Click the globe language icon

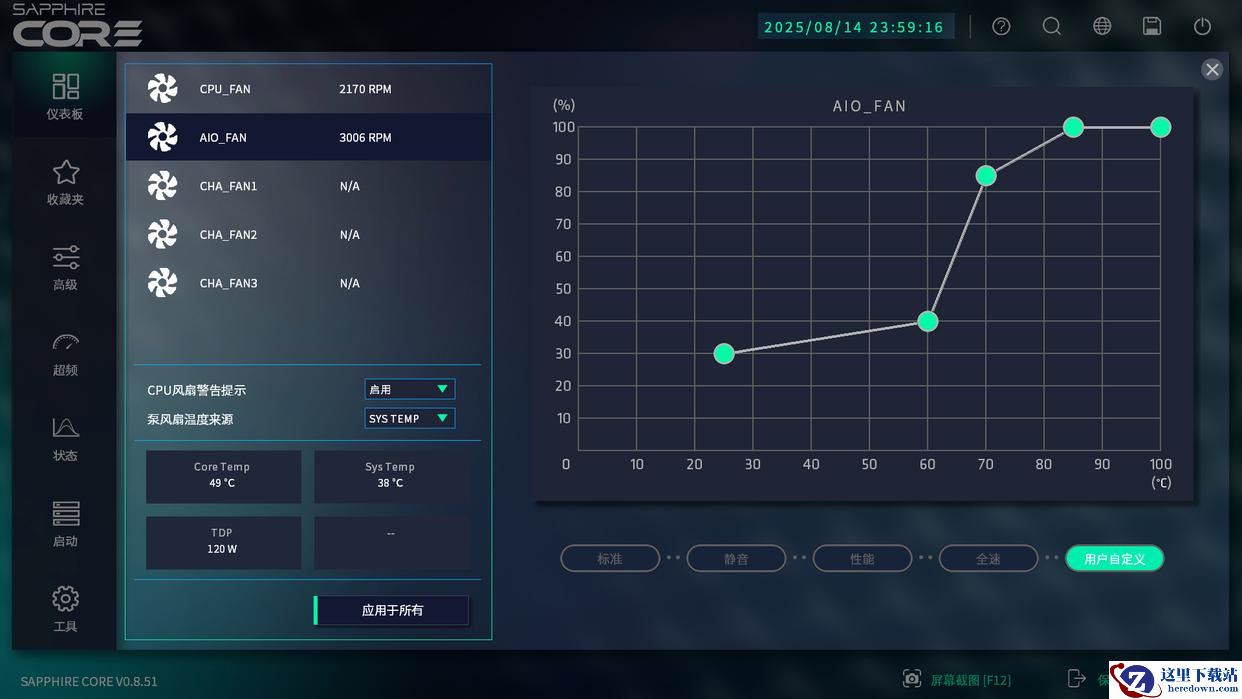[1102, 26]
